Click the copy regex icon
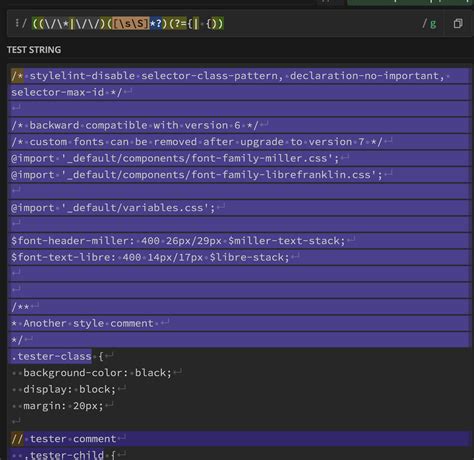Screen dimensions: 474x460 pyautogui.click(x=458, y=24)
